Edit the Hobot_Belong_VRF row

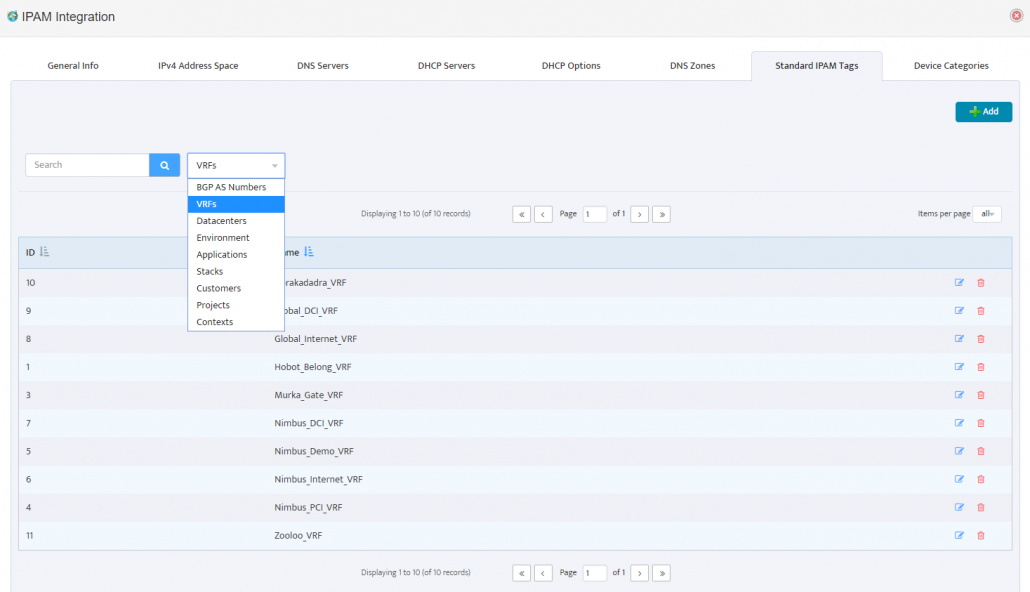pyautogui.click(x=960, y=367)
